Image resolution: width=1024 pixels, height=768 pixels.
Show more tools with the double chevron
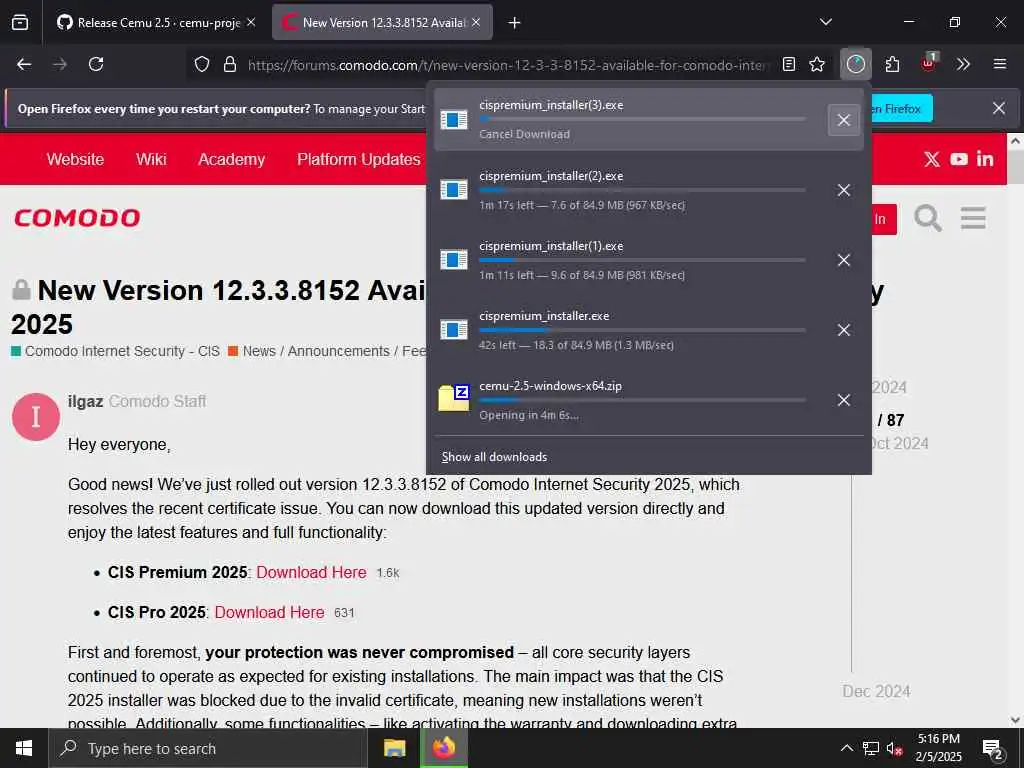point(963,64)
